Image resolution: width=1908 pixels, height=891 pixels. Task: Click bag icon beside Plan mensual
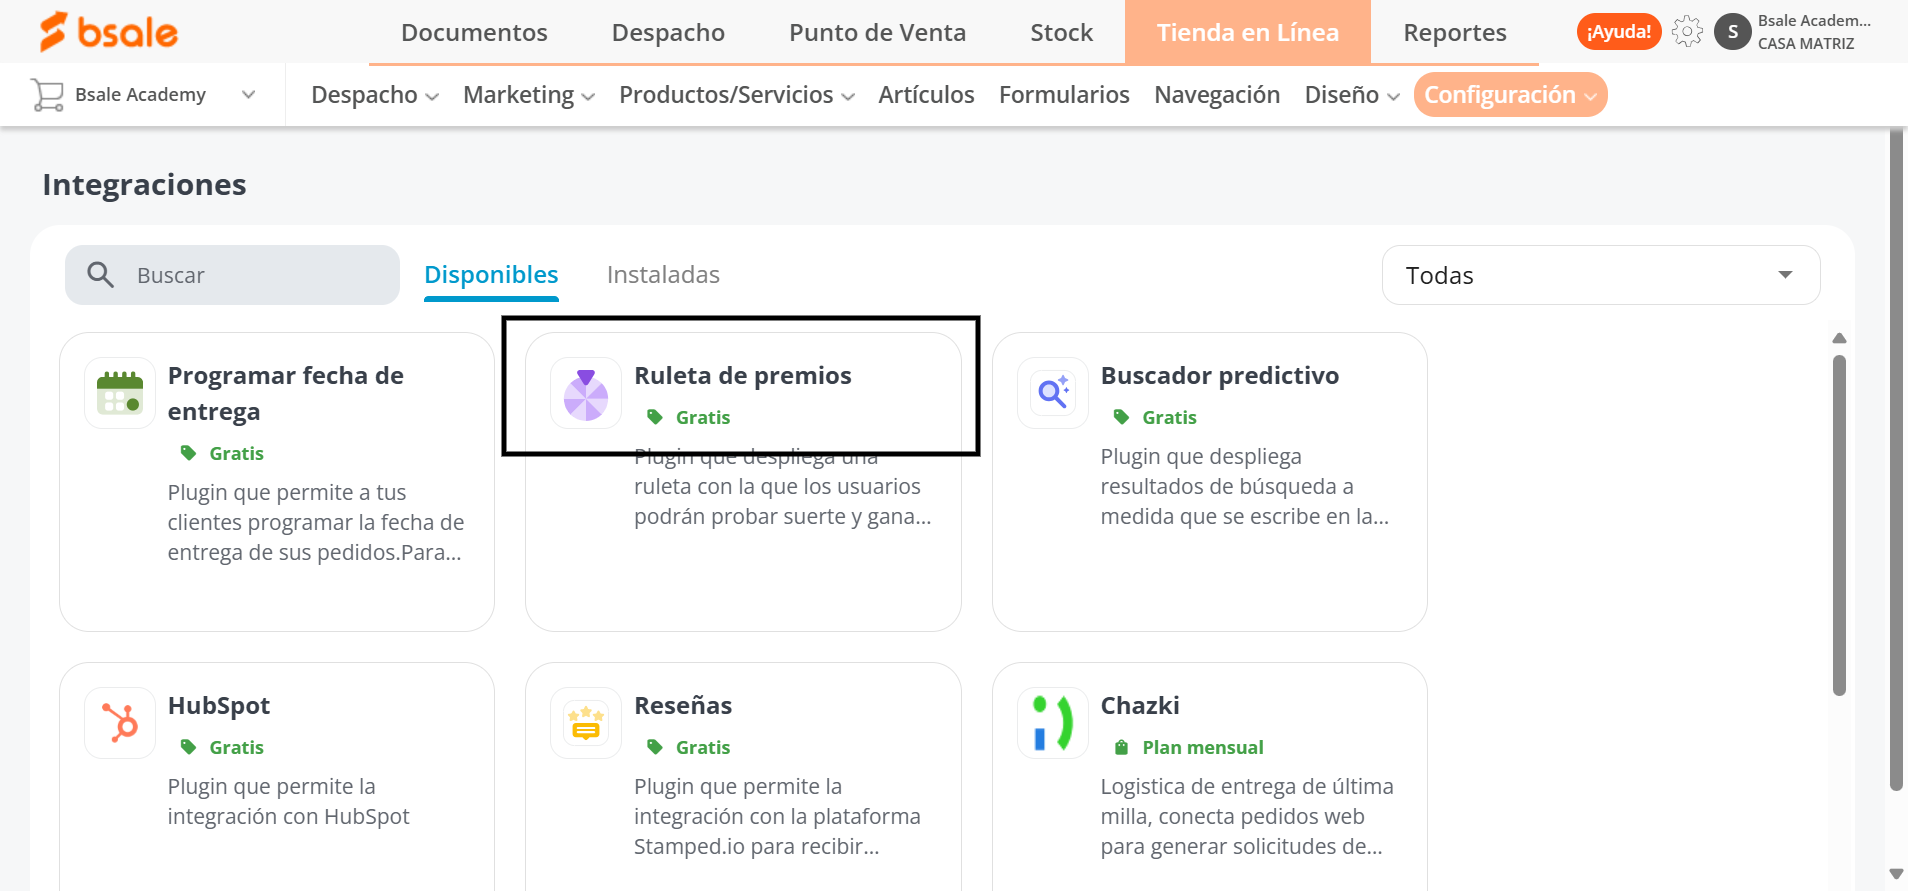click(1121, 747)
